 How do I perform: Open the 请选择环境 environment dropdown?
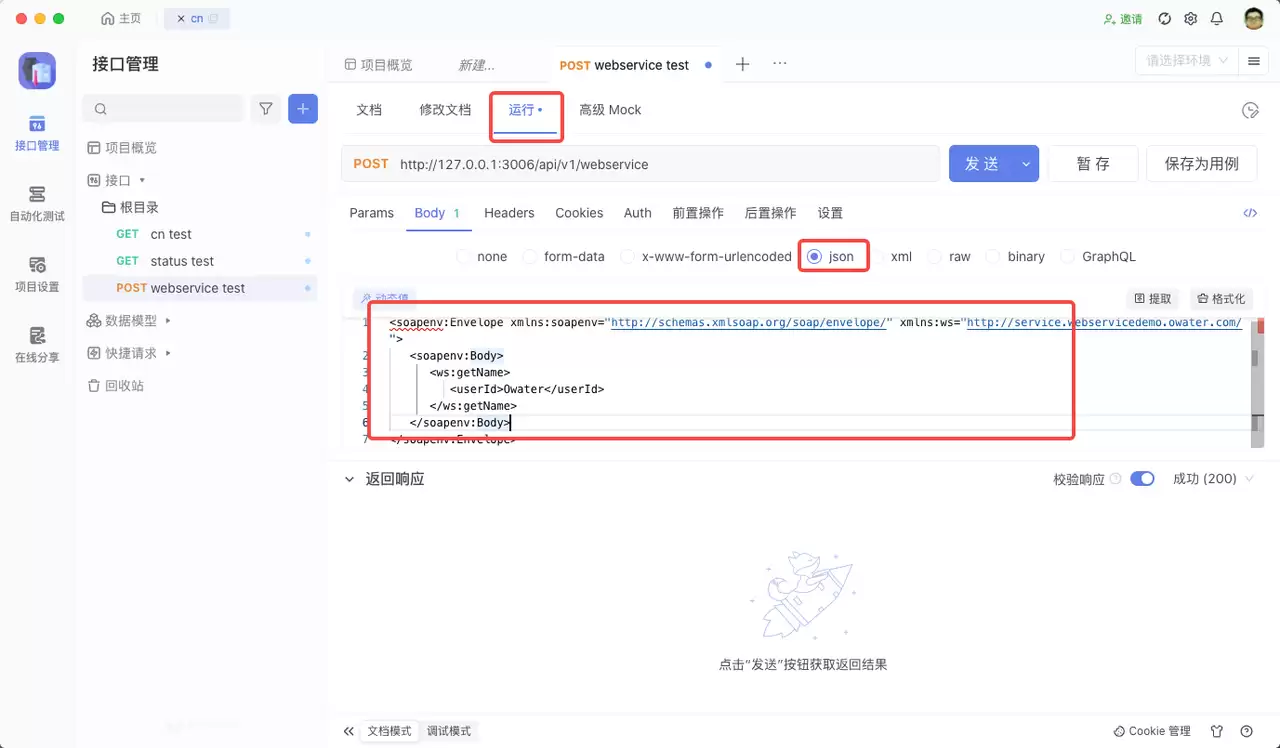point(1186,61)
